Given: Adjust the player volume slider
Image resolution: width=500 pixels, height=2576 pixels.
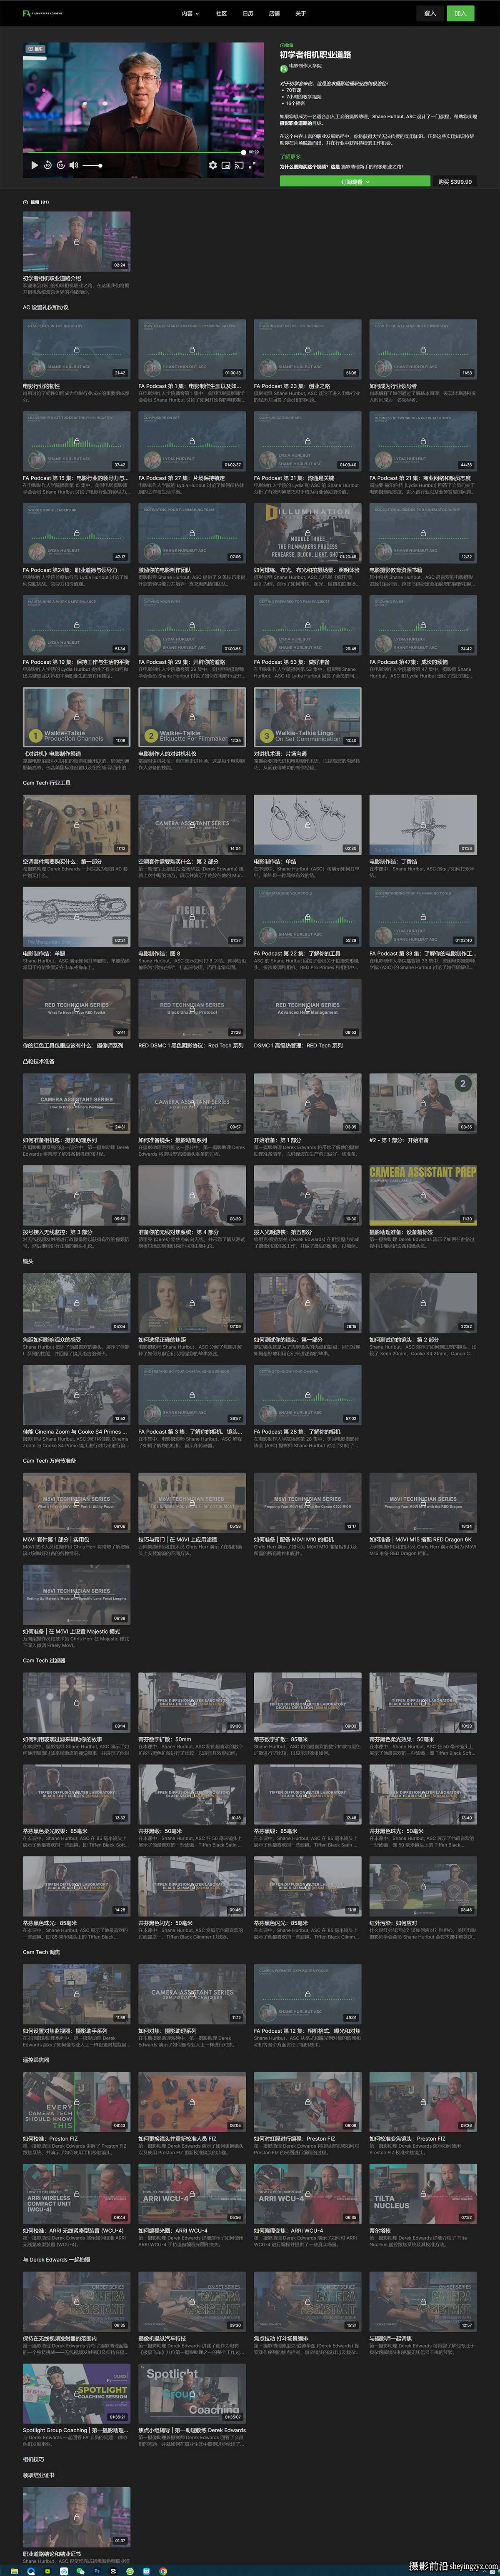Looking at the screenshot, I should [x=92, y=165].
